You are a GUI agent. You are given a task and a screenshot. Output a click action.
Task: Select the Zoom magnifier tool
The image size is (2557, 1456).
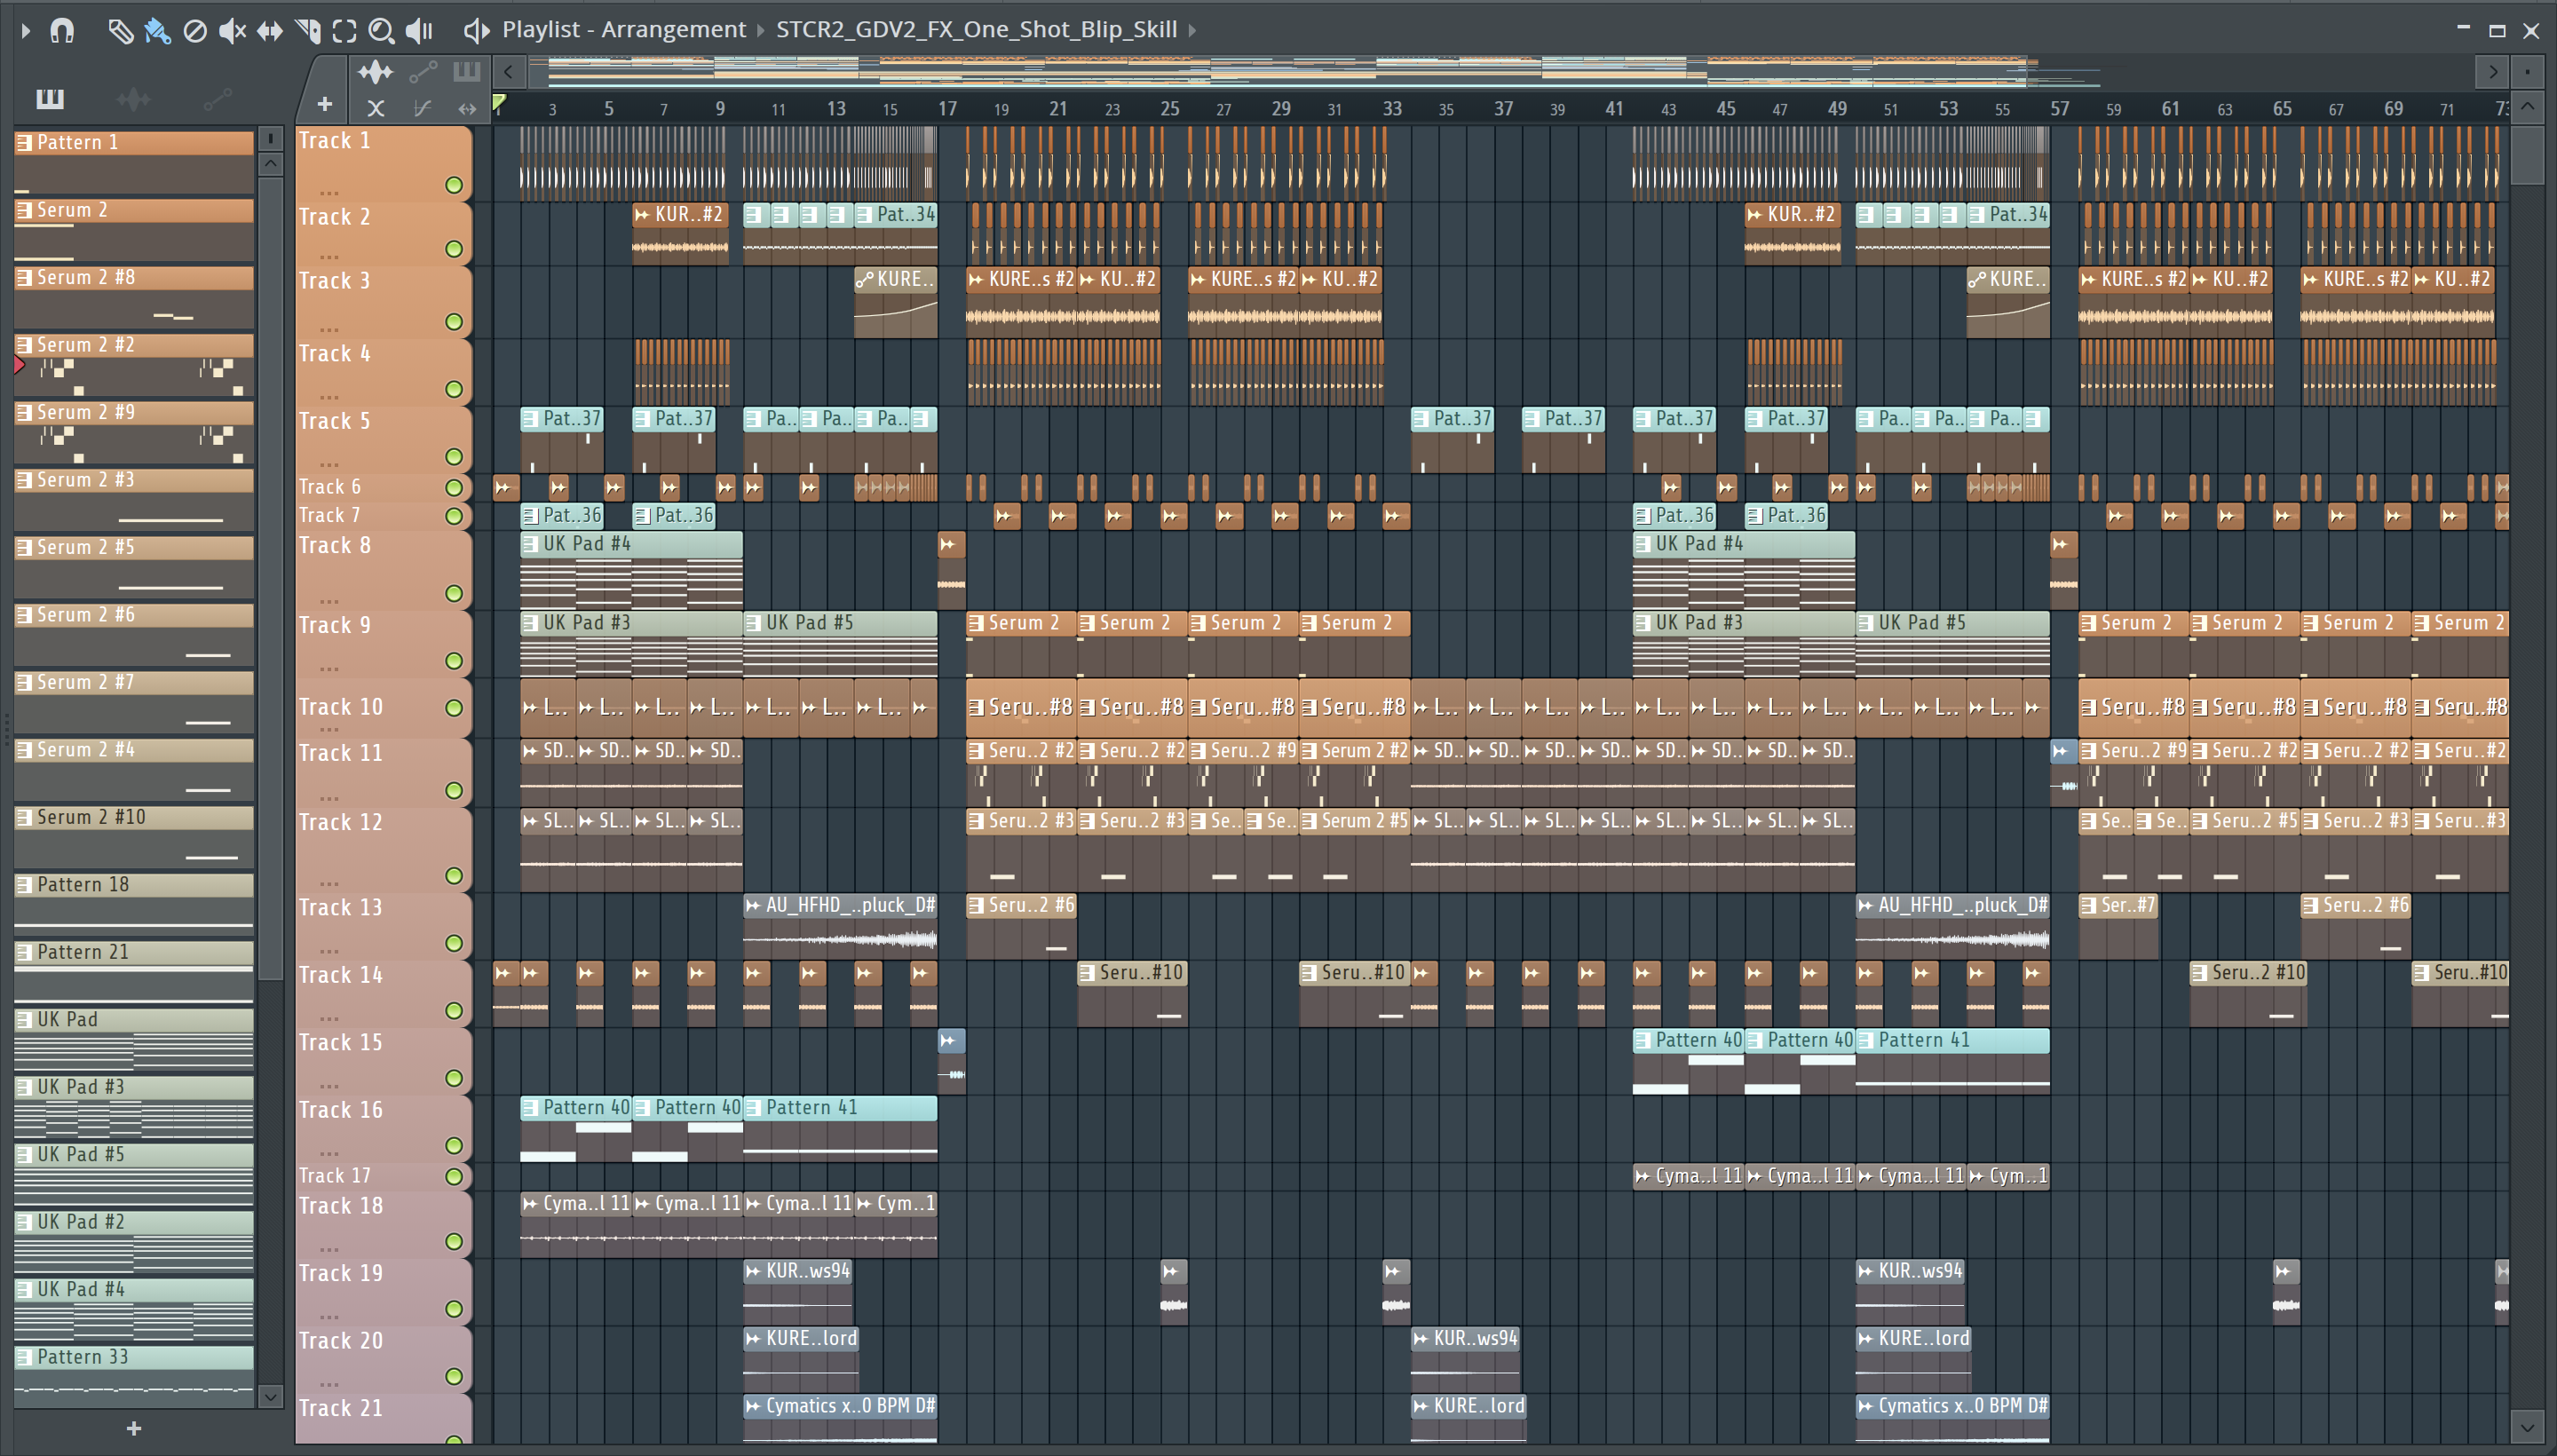coord(381,31)
